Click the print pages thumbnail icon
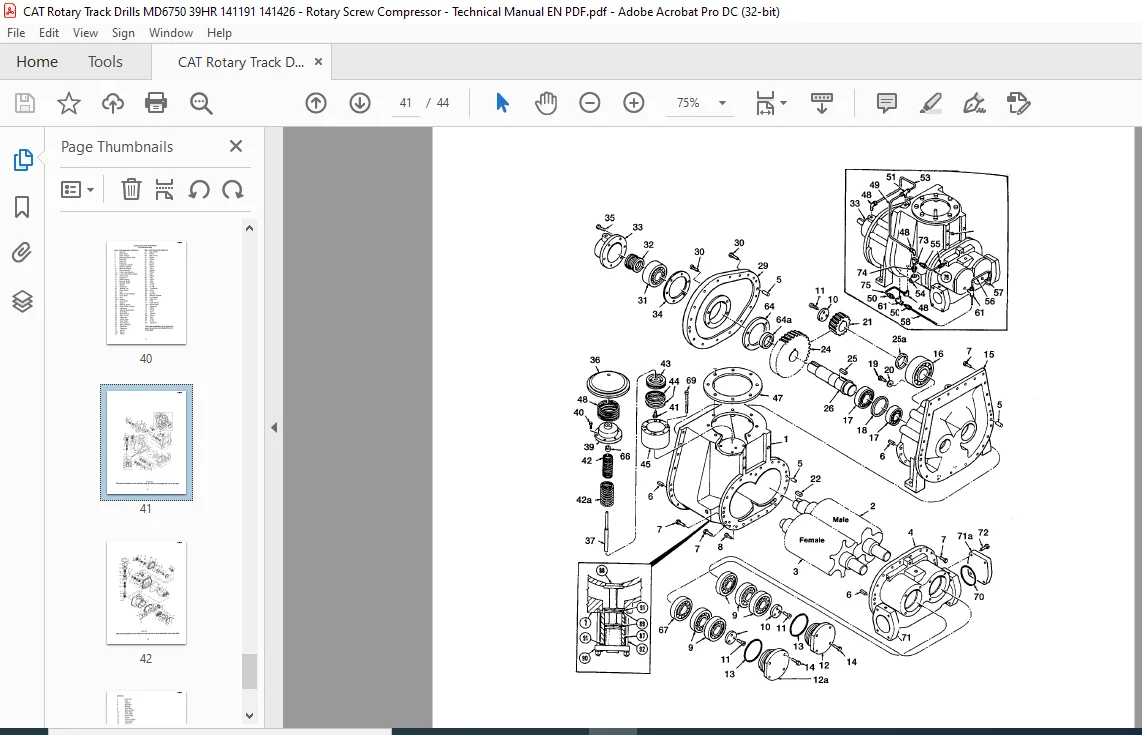 (165, 190)
